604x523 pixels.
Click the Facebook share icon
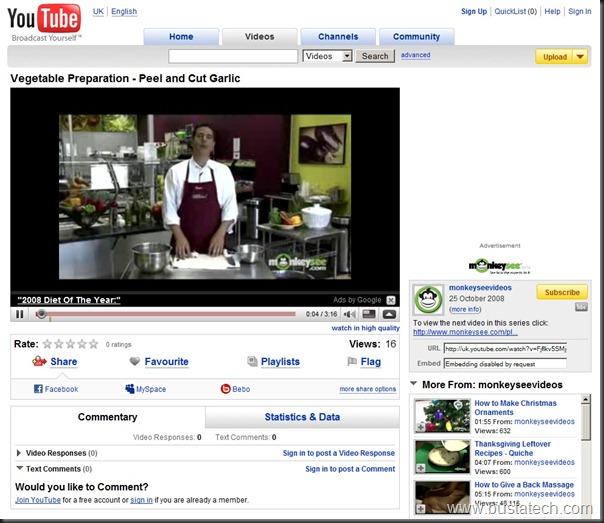pos(38,389)
